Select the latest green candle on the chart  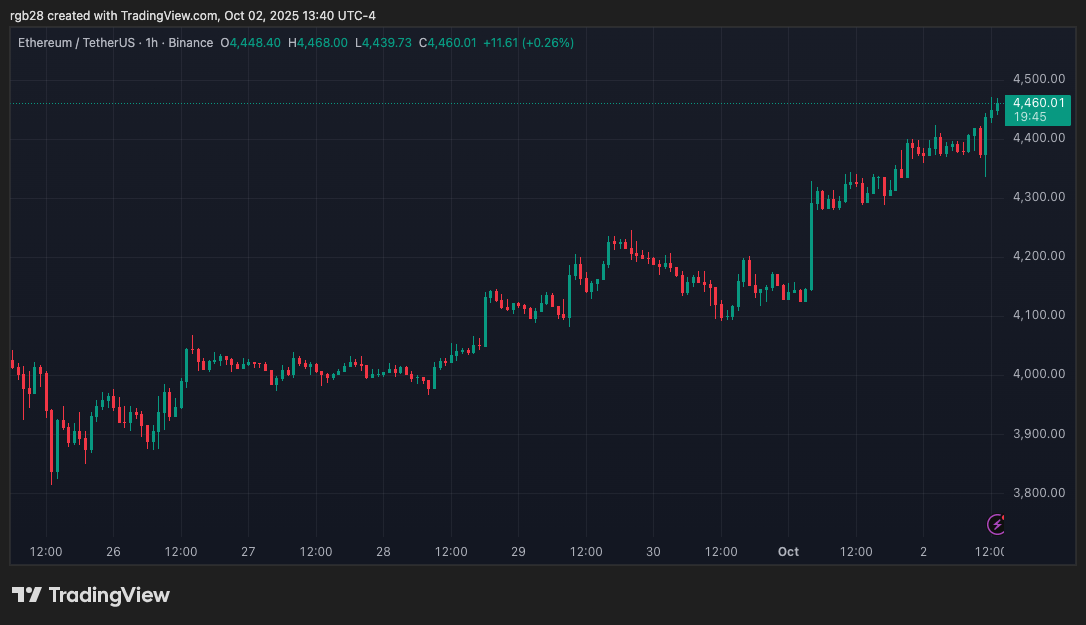coord(997,105)
